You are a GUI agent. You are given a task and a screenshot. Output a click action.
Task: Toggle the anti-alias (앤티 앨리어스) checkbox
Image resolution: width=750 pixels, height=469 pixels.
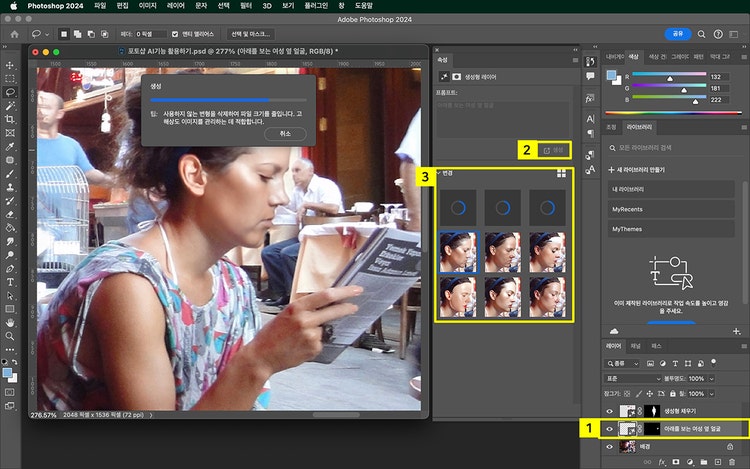pos(174,33)
